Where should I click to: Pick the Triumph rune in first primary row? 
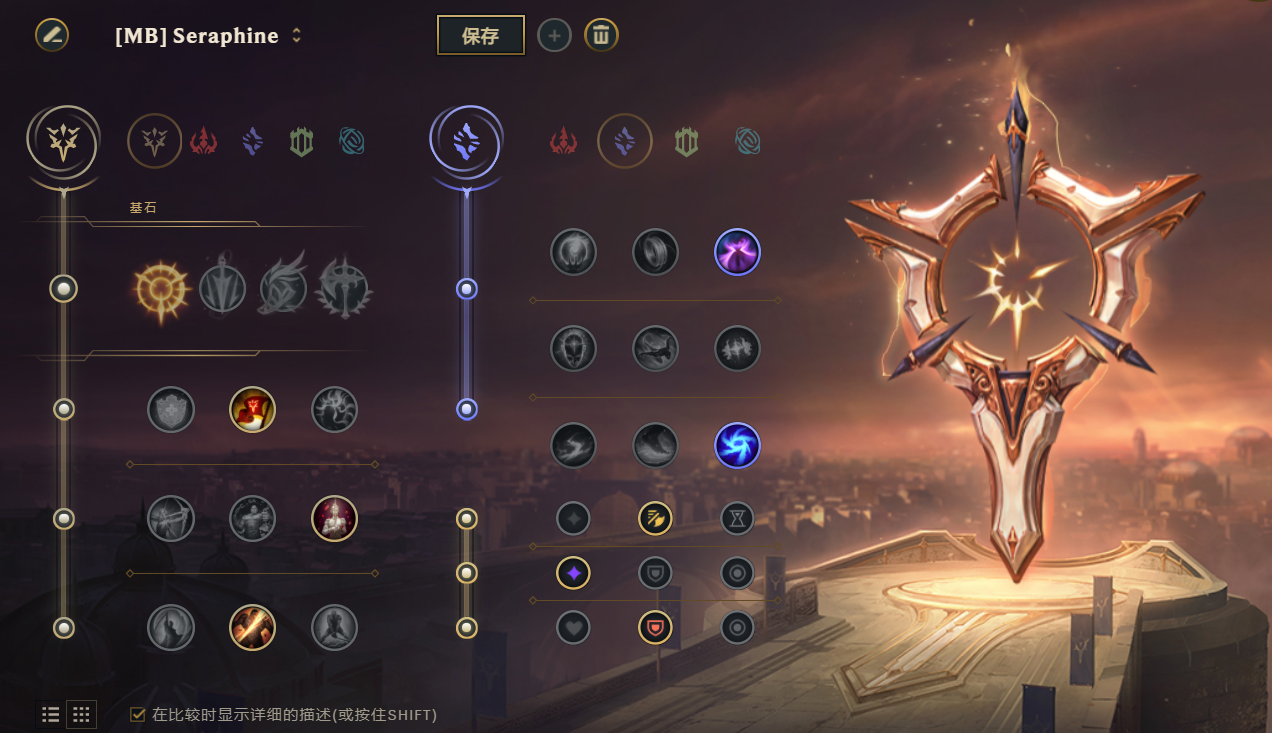point(253,409)
